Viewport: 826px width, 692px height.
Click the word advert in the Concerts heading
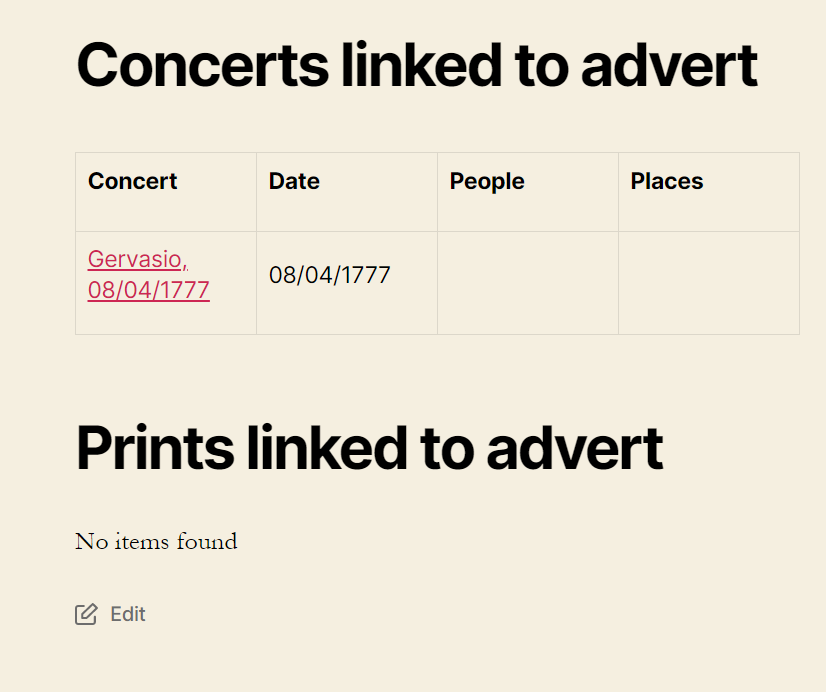coord(670,65)
